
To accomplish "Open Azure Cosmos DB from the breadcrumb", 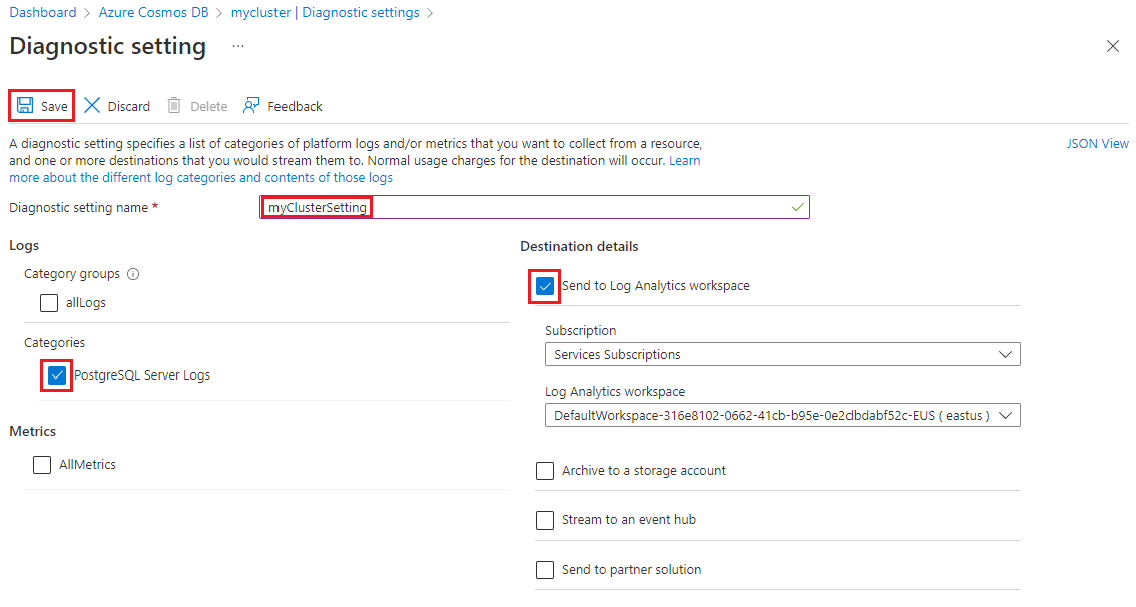I will [x=153, y=12].
